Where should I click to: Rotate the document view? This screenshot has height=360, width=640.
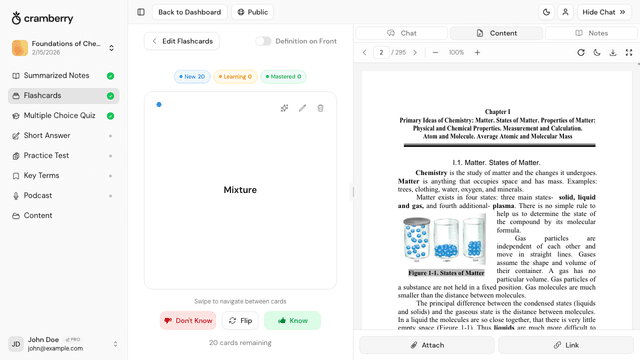tap(581, 52)
